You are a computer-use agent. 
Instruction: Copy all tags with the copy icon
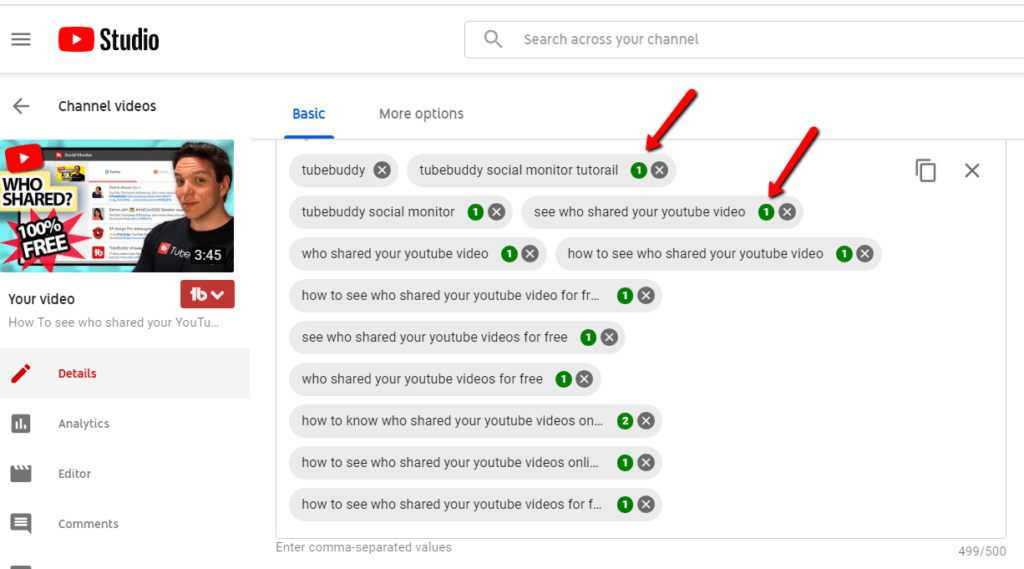[x=926, y=171]
